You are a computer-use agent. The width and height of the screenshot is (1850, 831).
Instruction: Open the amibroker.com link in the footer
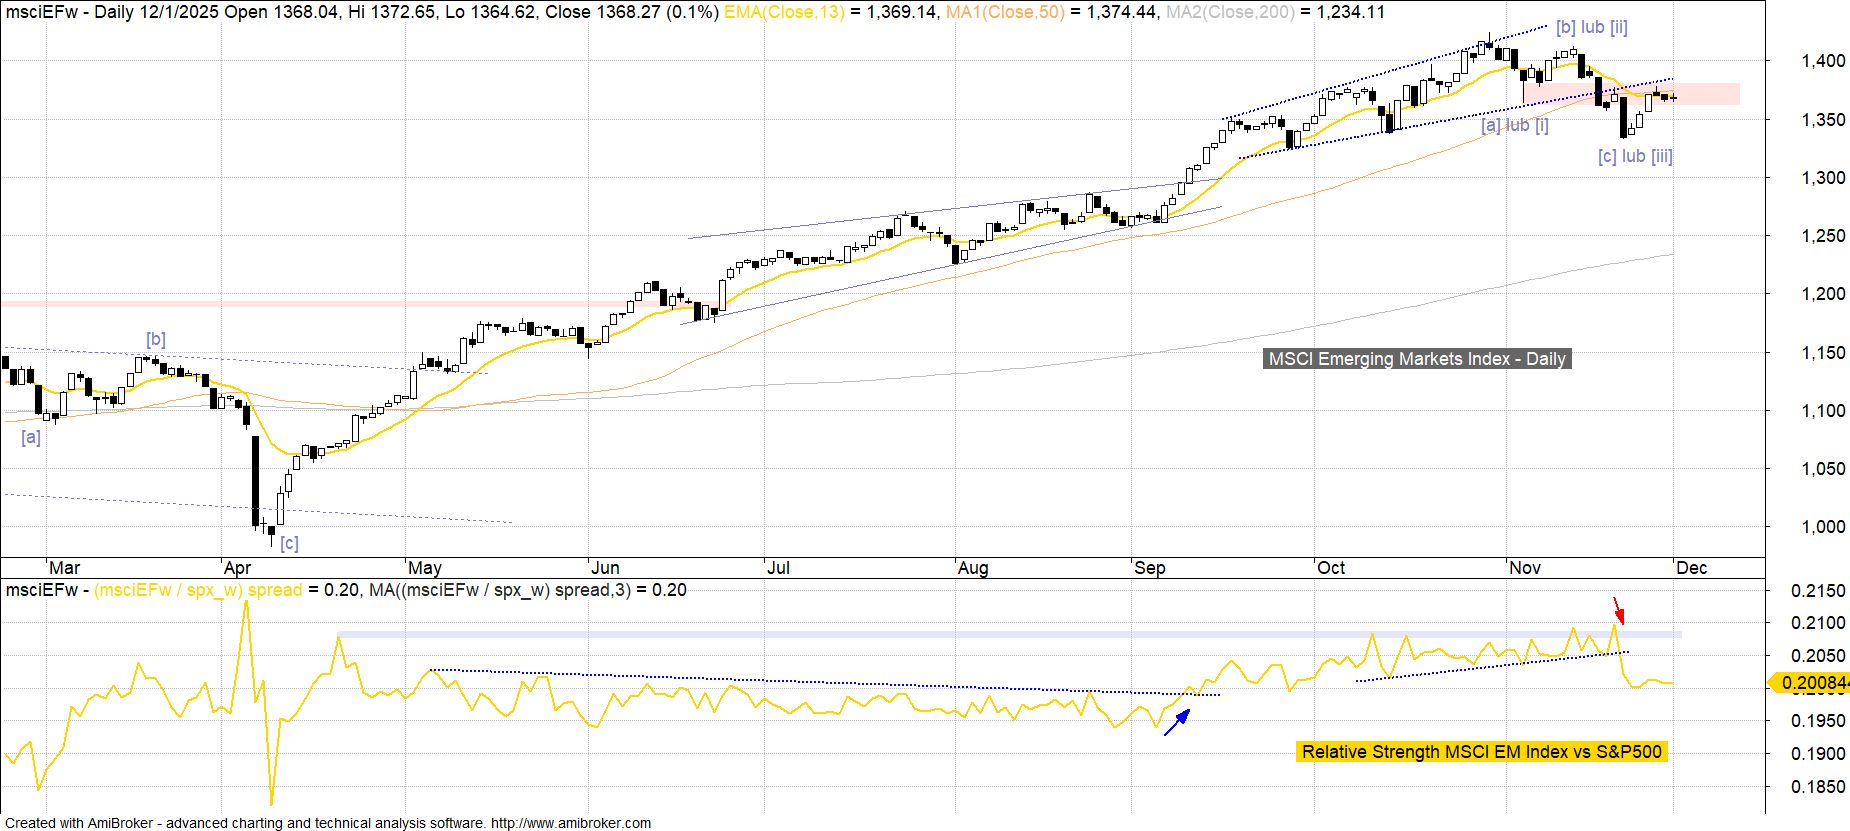pos(571,823)
